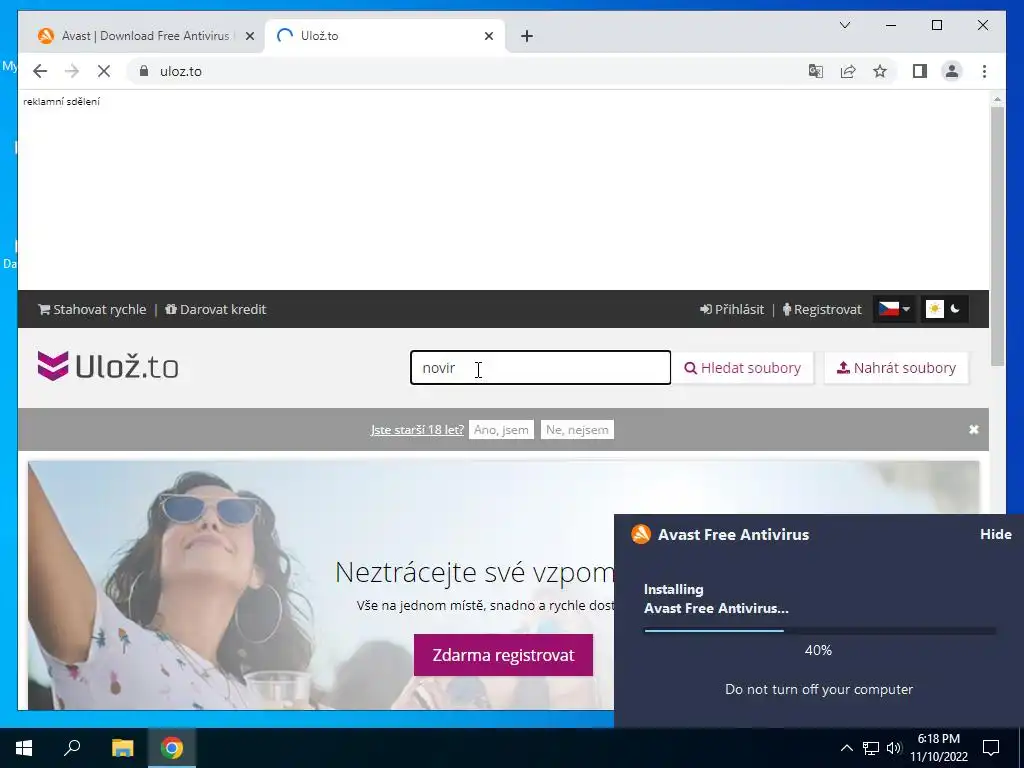Screen dimensions: 1024x768
Task: Click the Hledat soubory button
Action: (x=743, y=368)
